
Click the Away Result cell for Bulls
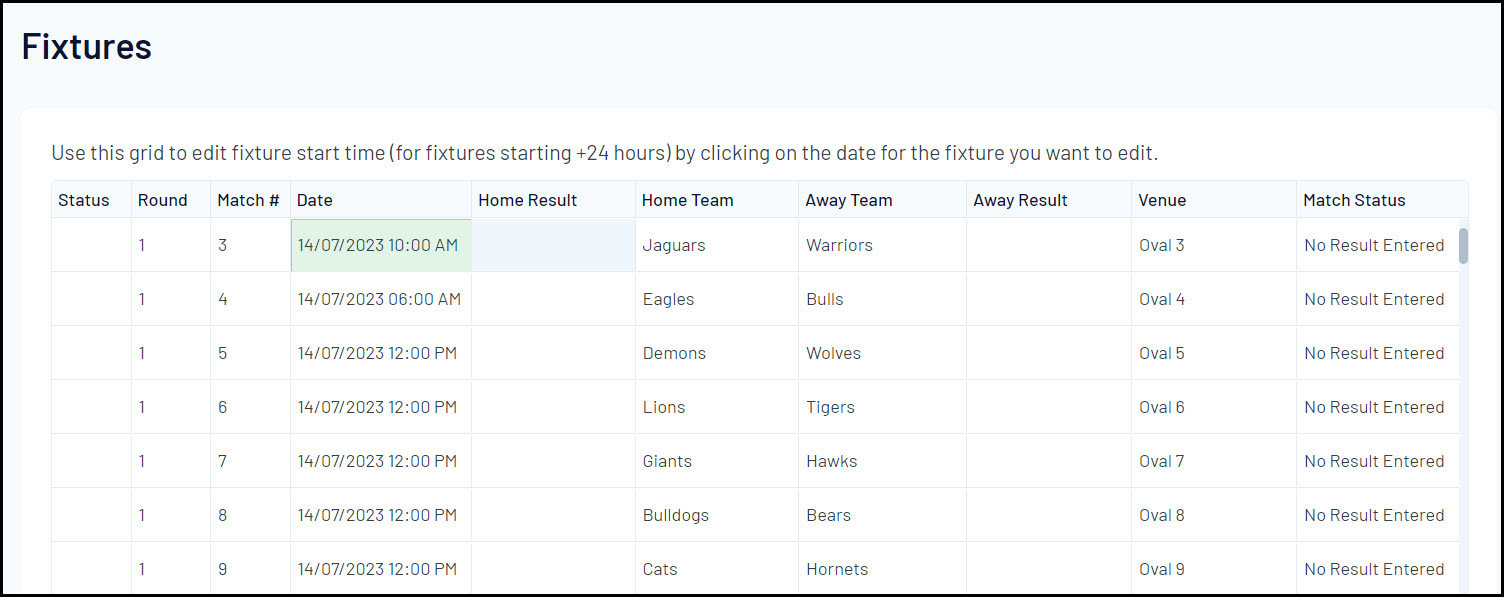1048,299
